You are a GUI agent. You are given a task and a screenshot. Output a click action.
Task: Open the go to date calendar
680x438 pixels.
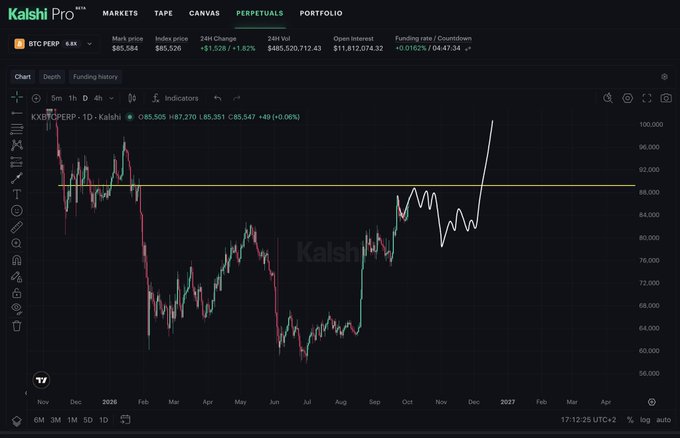tap(125, 419)
